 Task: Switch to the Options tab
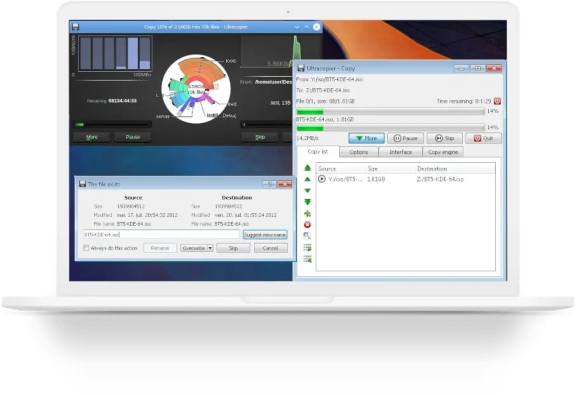pos(359,152)
